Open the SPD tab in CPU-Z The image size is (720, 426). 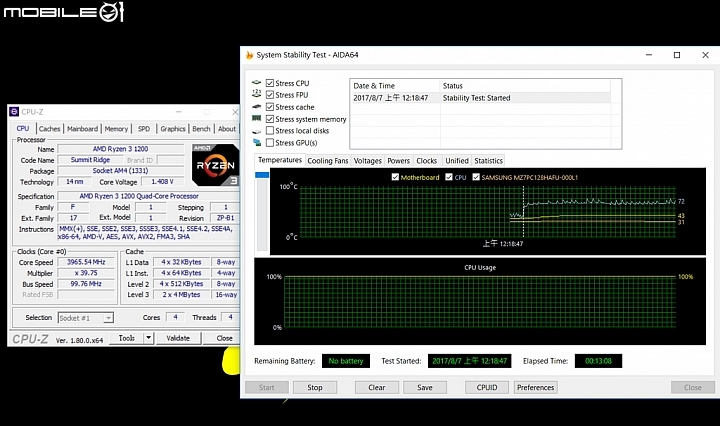pyautogui.click(x=144, y=129)
